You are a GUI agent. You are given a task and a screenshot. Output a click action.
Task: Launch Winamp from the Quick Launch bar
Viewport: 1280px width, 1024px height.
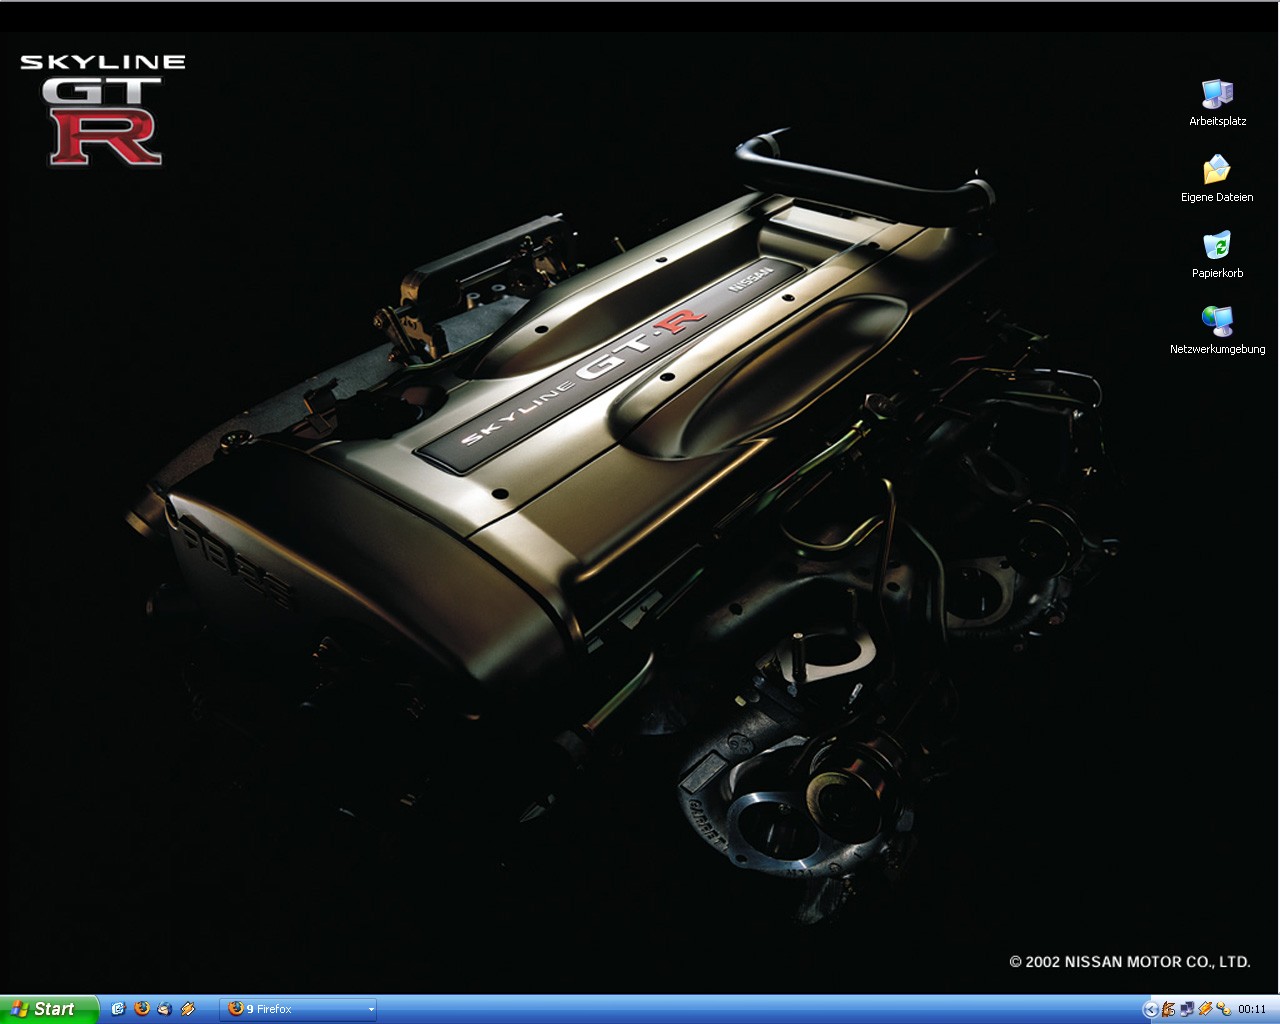pyautogui.click(x=188, y=1009)
